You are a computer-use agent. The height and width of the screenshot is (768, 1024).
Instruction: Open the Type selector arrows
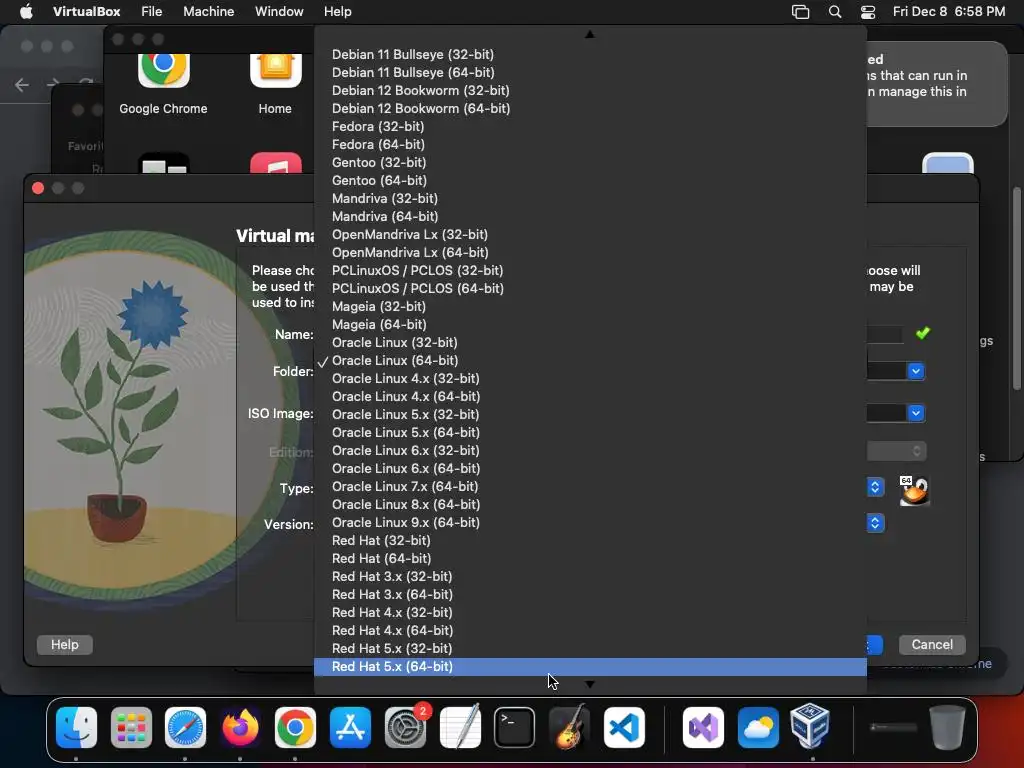coord(875,487)
